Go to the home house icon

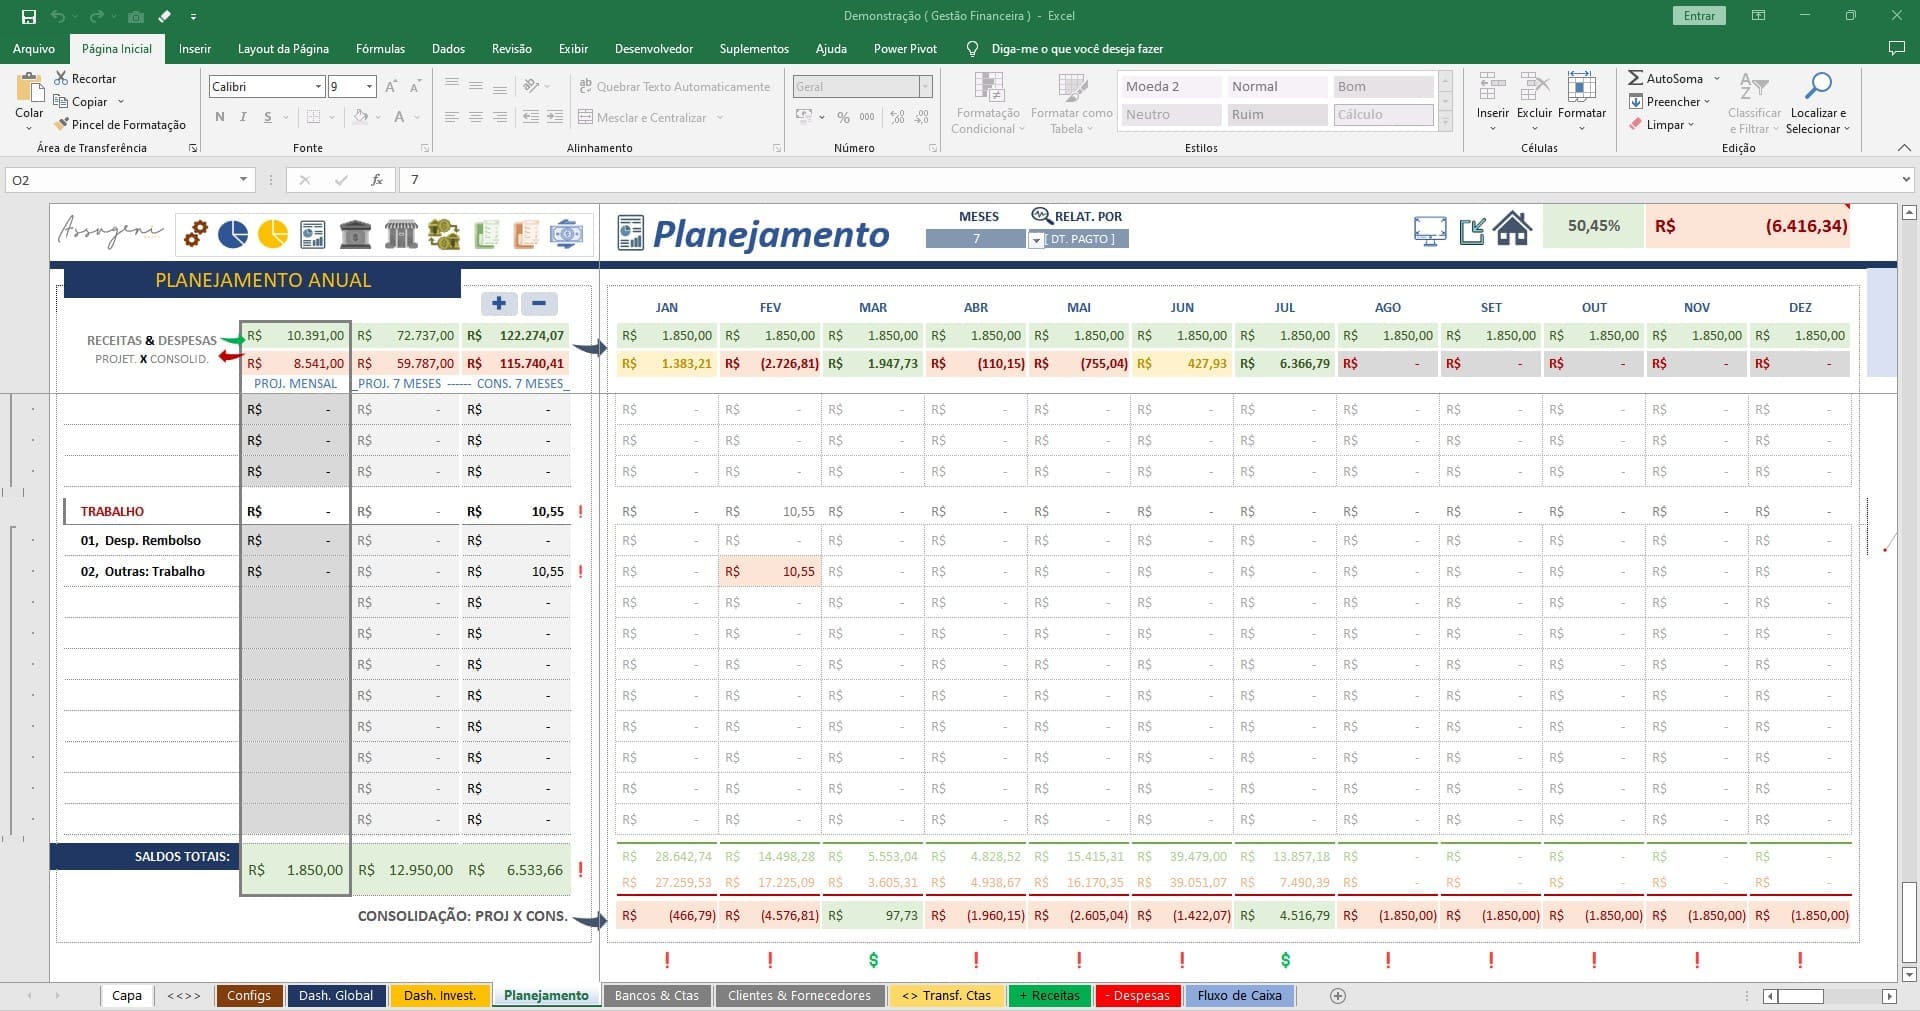[x=1512, y=229]
